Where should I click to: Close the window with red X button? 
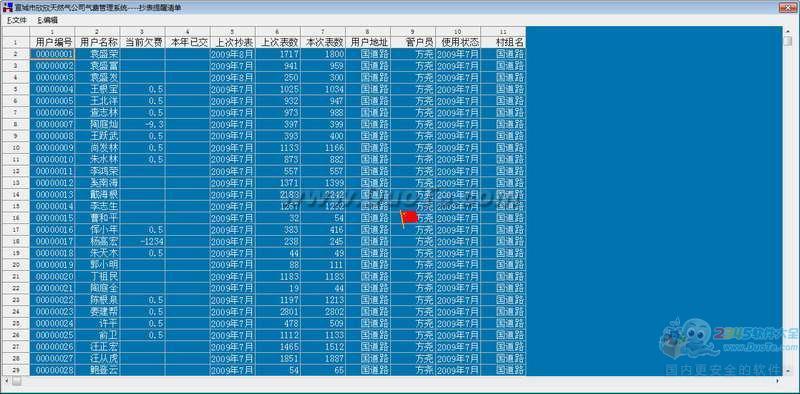(x=787, y=8)
